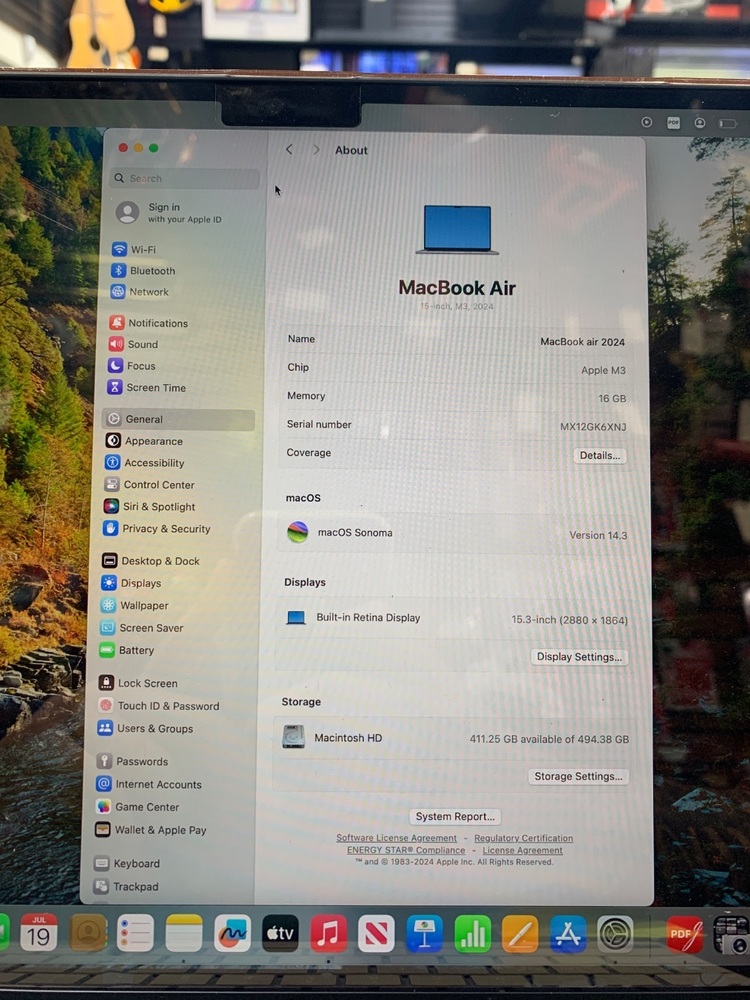The width and height of the screenshot is (750, 1000).
Task: Open the PDF app in the Dock
Action: 684,934
